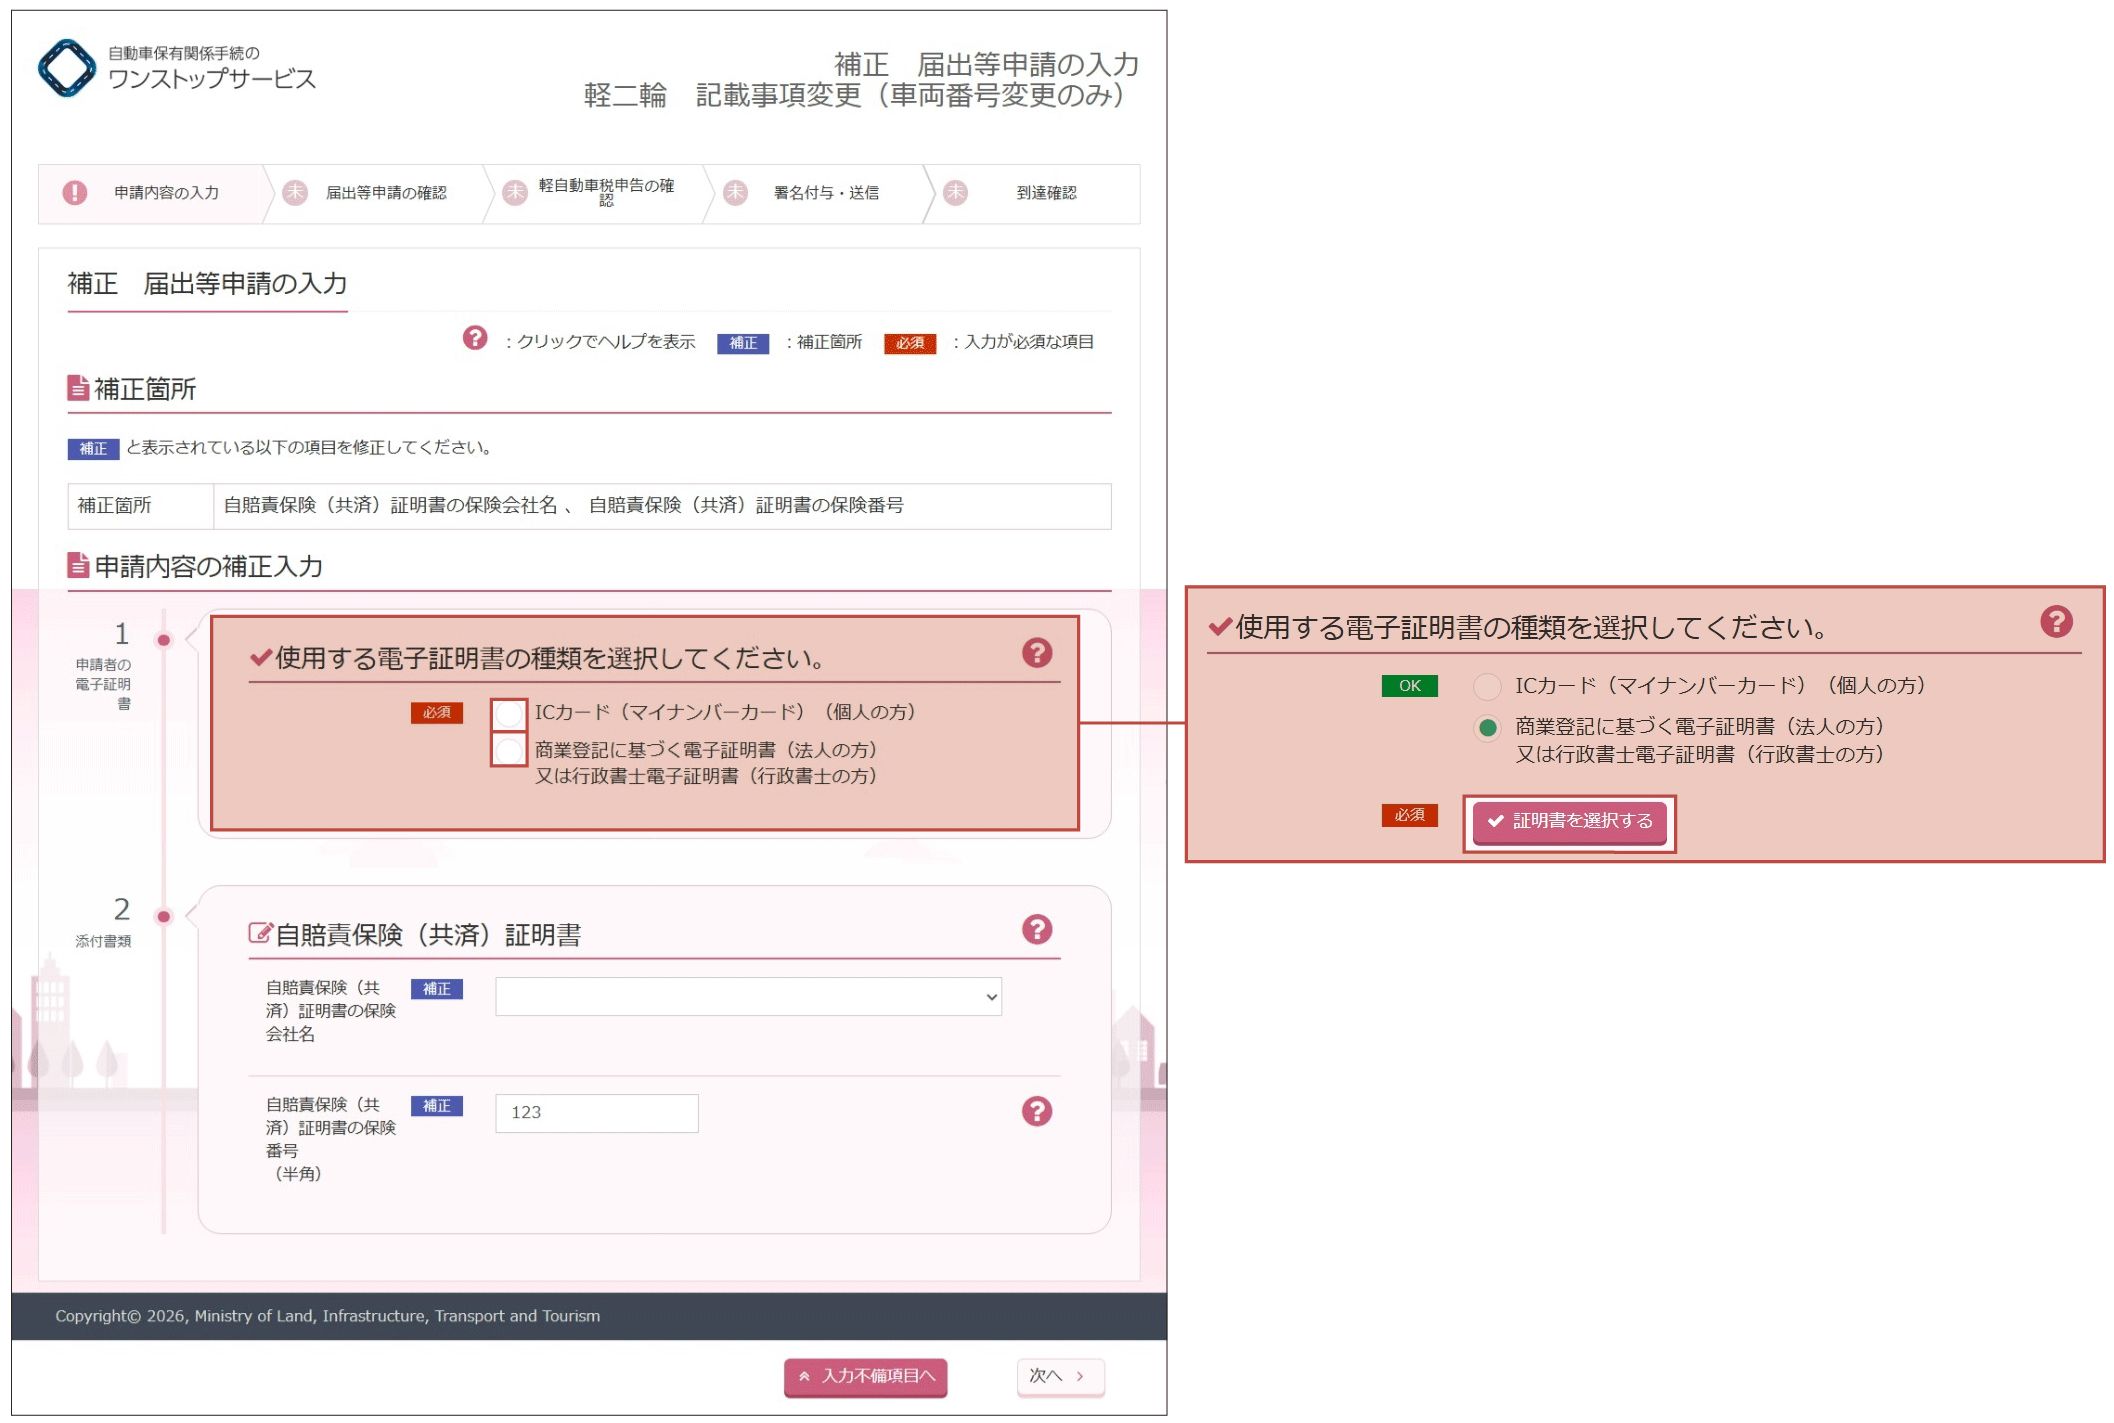Image resolution: width=2114 pixels, height=1423 pixels.
Task: Click the 証明書を選択する button
Action: coord(1569,822)
